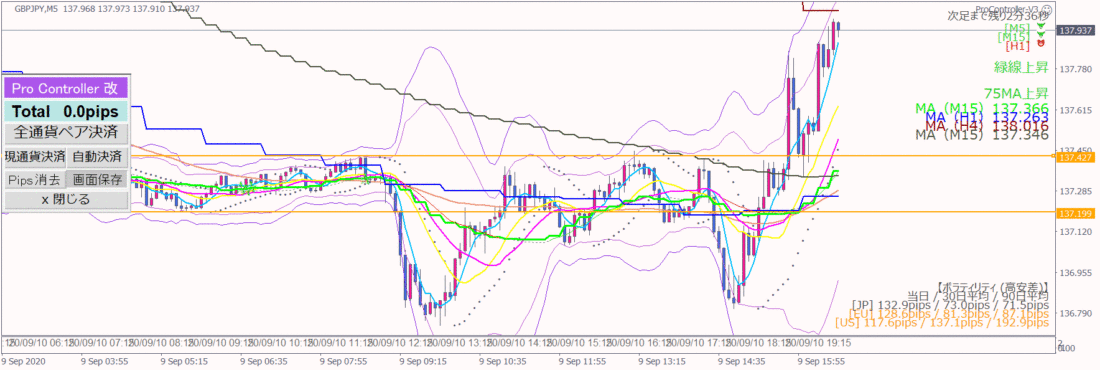Click the orange price tag 137.199

click(1075, 213)
